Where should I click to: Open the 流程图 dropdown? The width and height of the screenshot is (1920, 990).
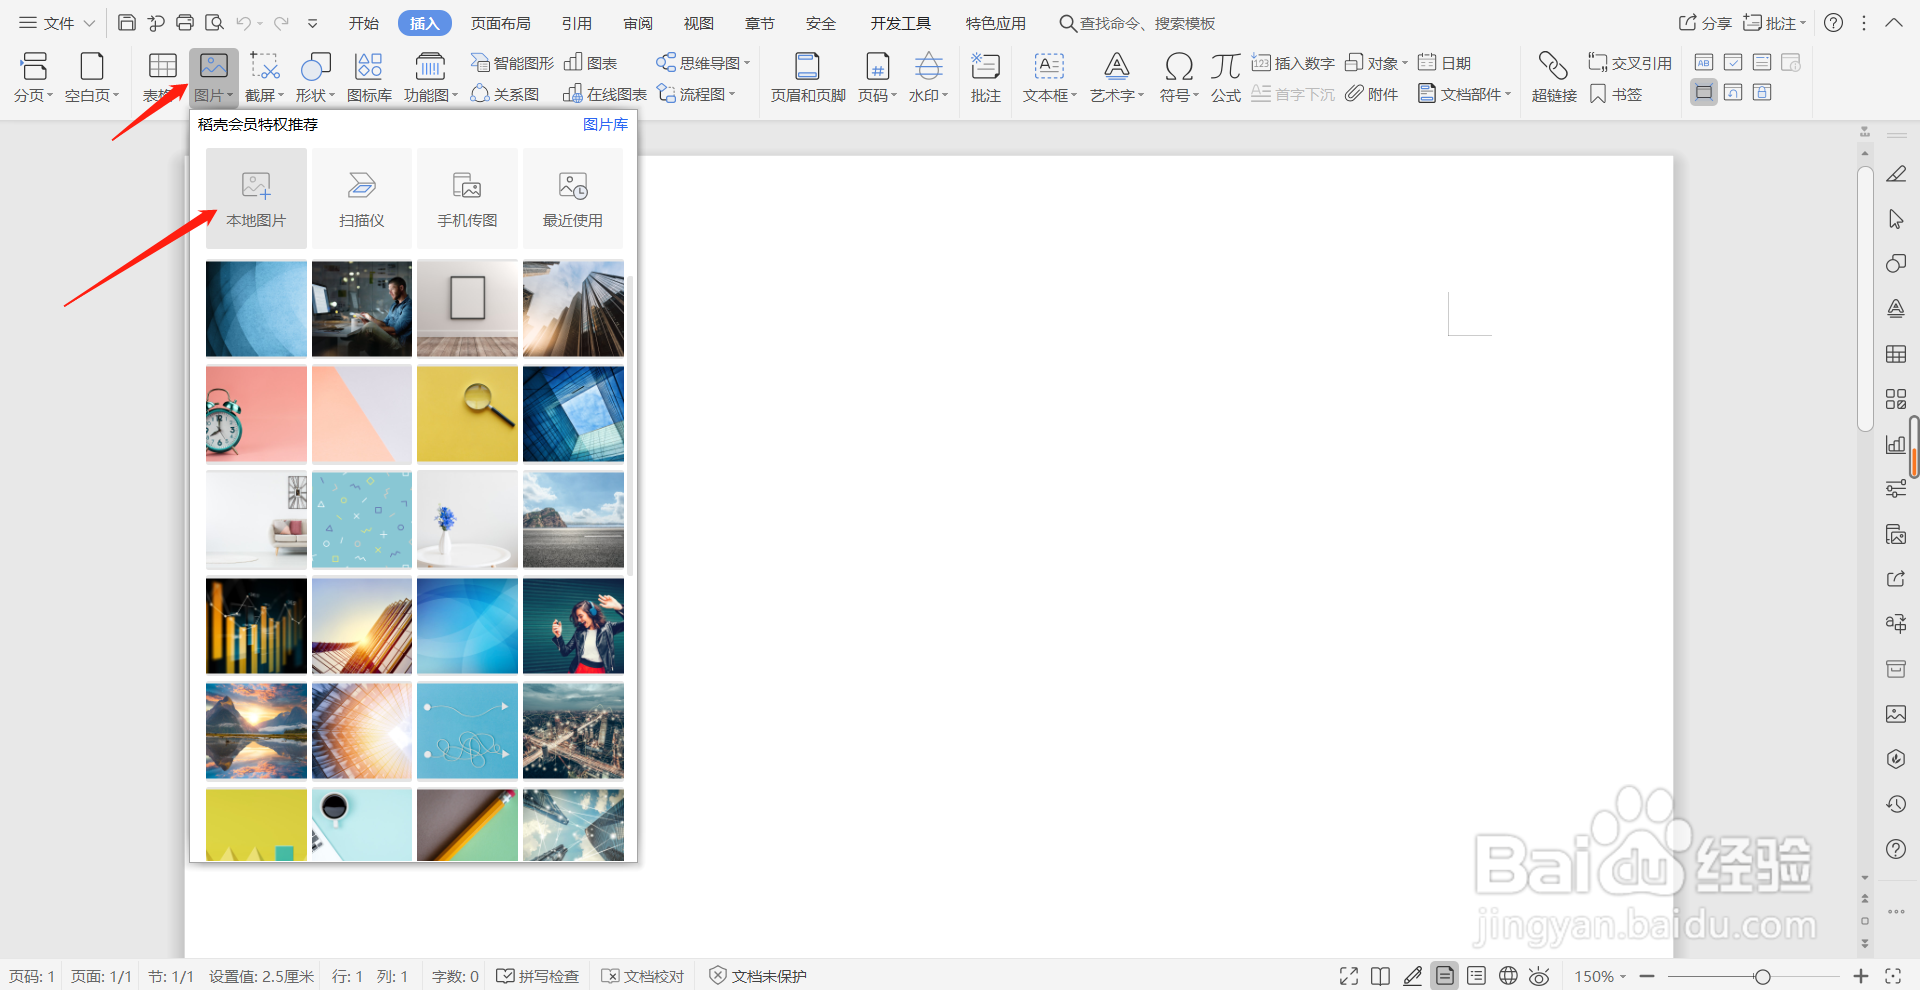697,94
